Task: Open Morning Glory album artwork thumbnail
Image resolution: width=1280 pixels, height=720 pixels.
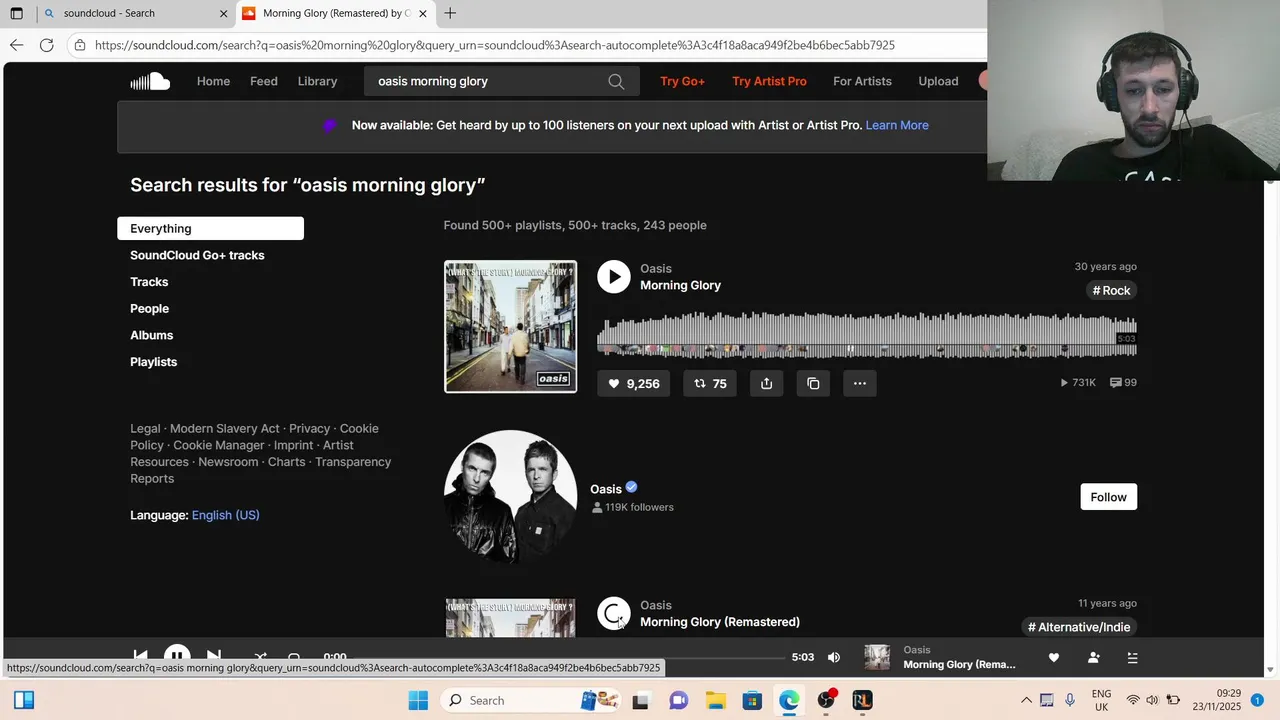Action: pos(510,327)
